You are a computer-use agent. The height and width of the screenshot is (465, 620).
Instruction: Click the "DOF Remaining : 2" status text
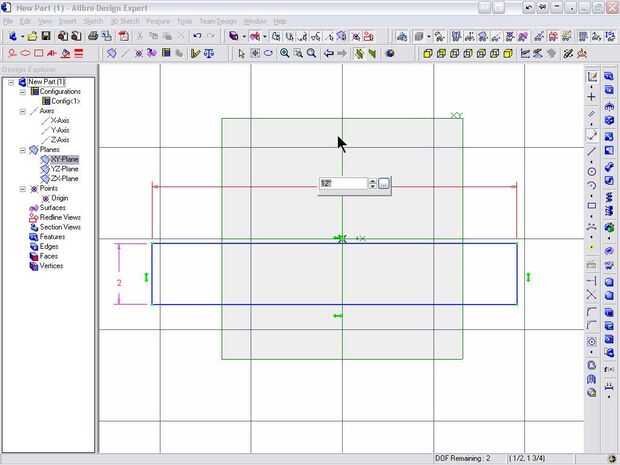(463, 458)
